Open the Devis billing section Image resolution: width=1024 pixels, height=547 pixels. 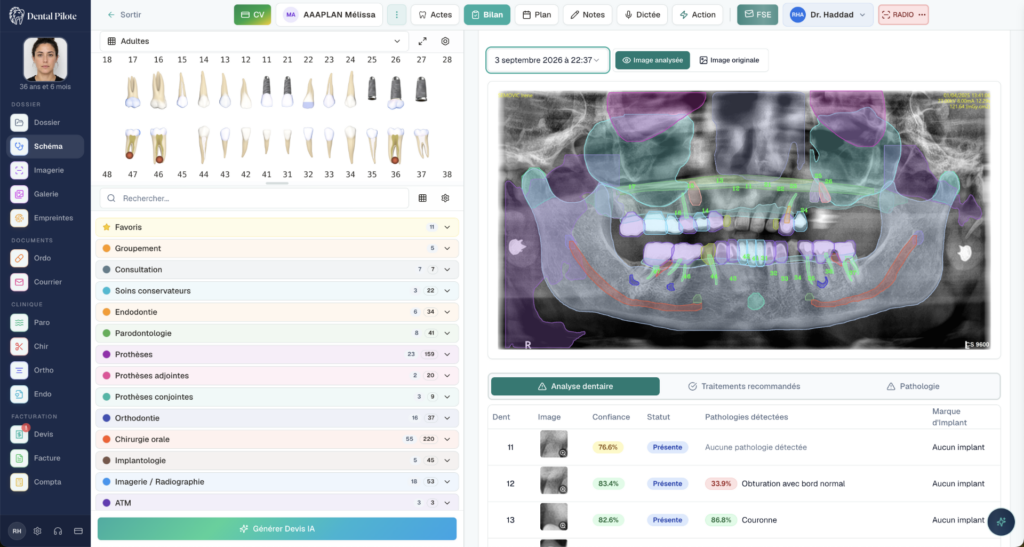[45, 434]
